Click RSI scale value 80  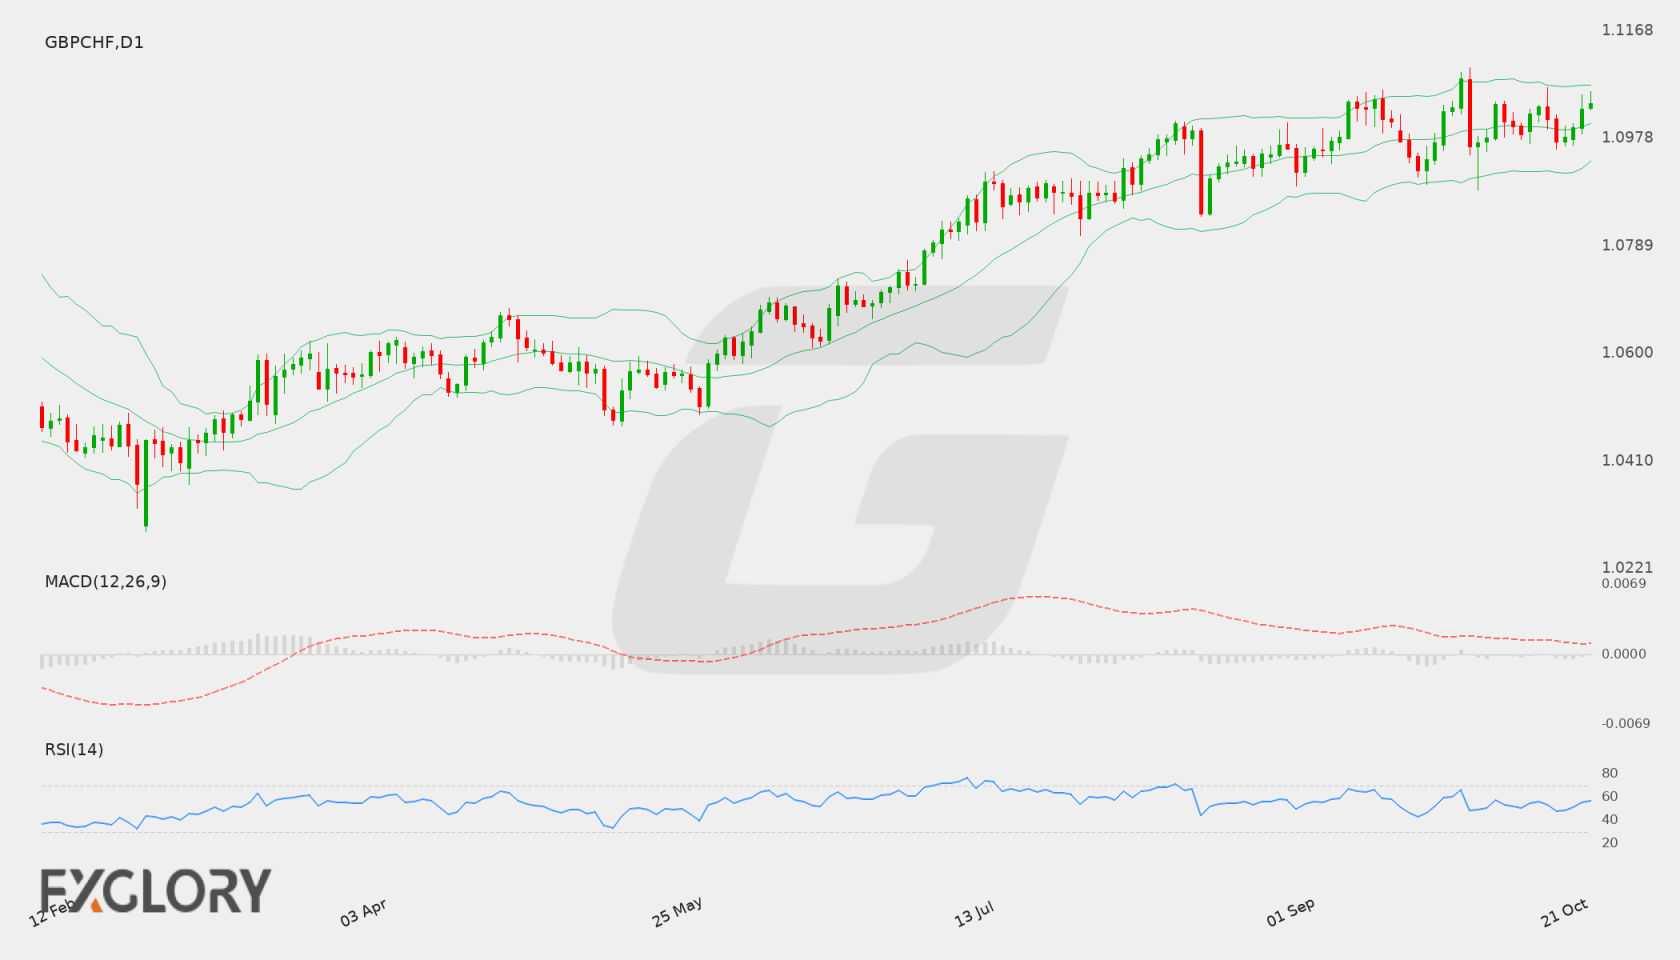[1610, 773]
